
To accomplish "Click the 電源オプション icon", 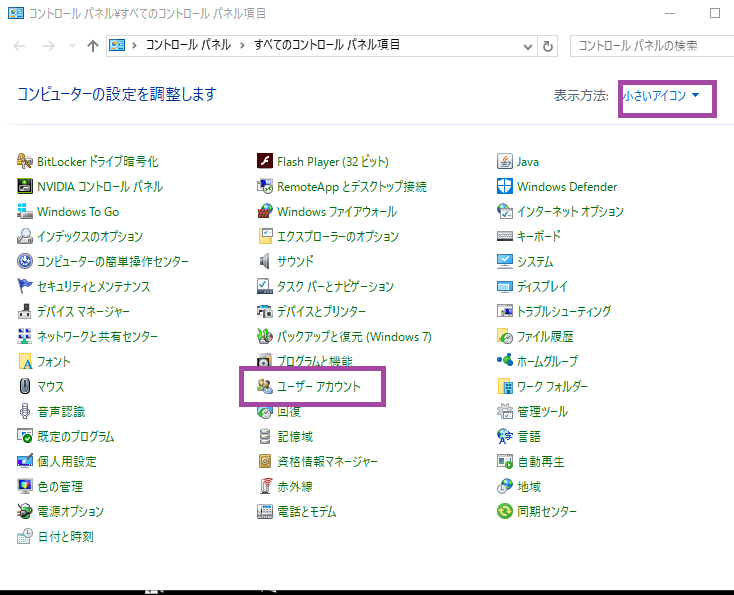I will [x=24, y=511].
